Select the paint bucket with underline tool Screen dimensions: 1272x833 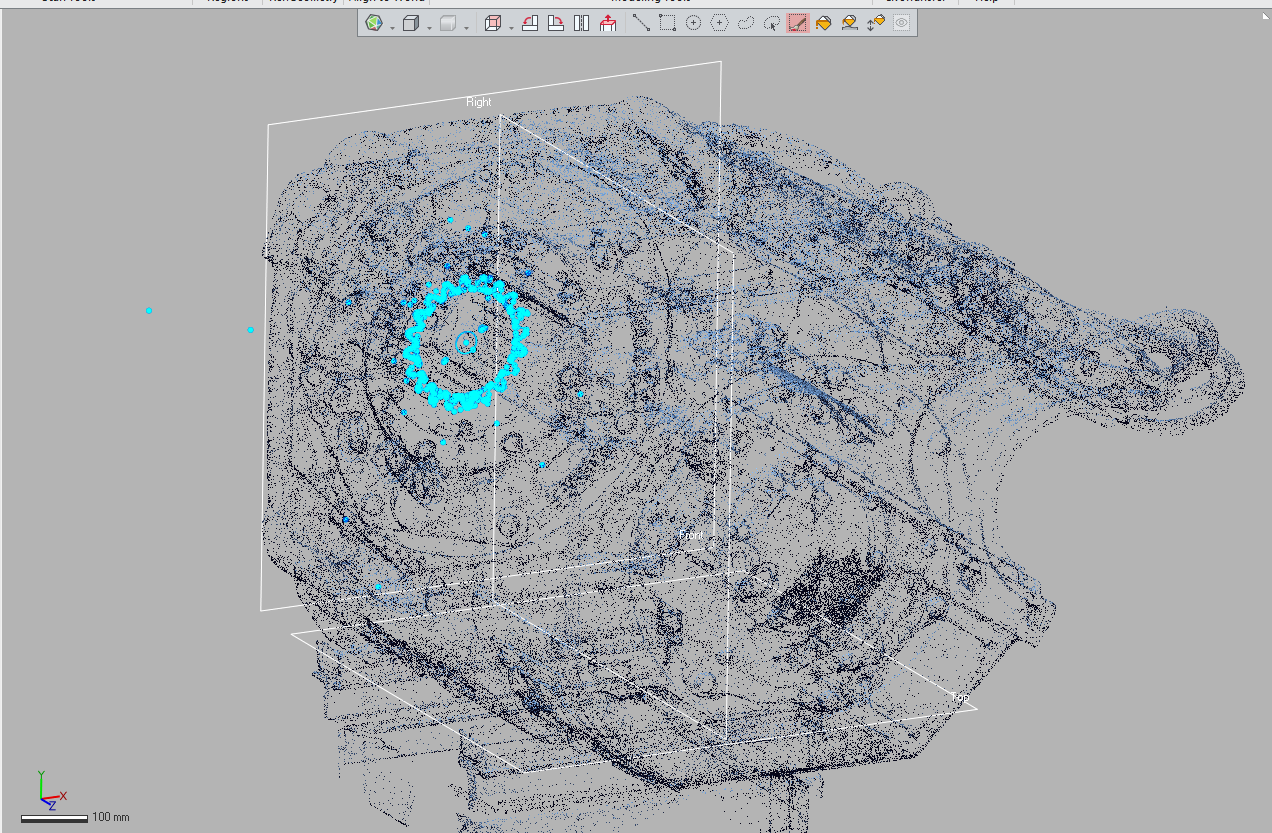click(x=849, y=23)
